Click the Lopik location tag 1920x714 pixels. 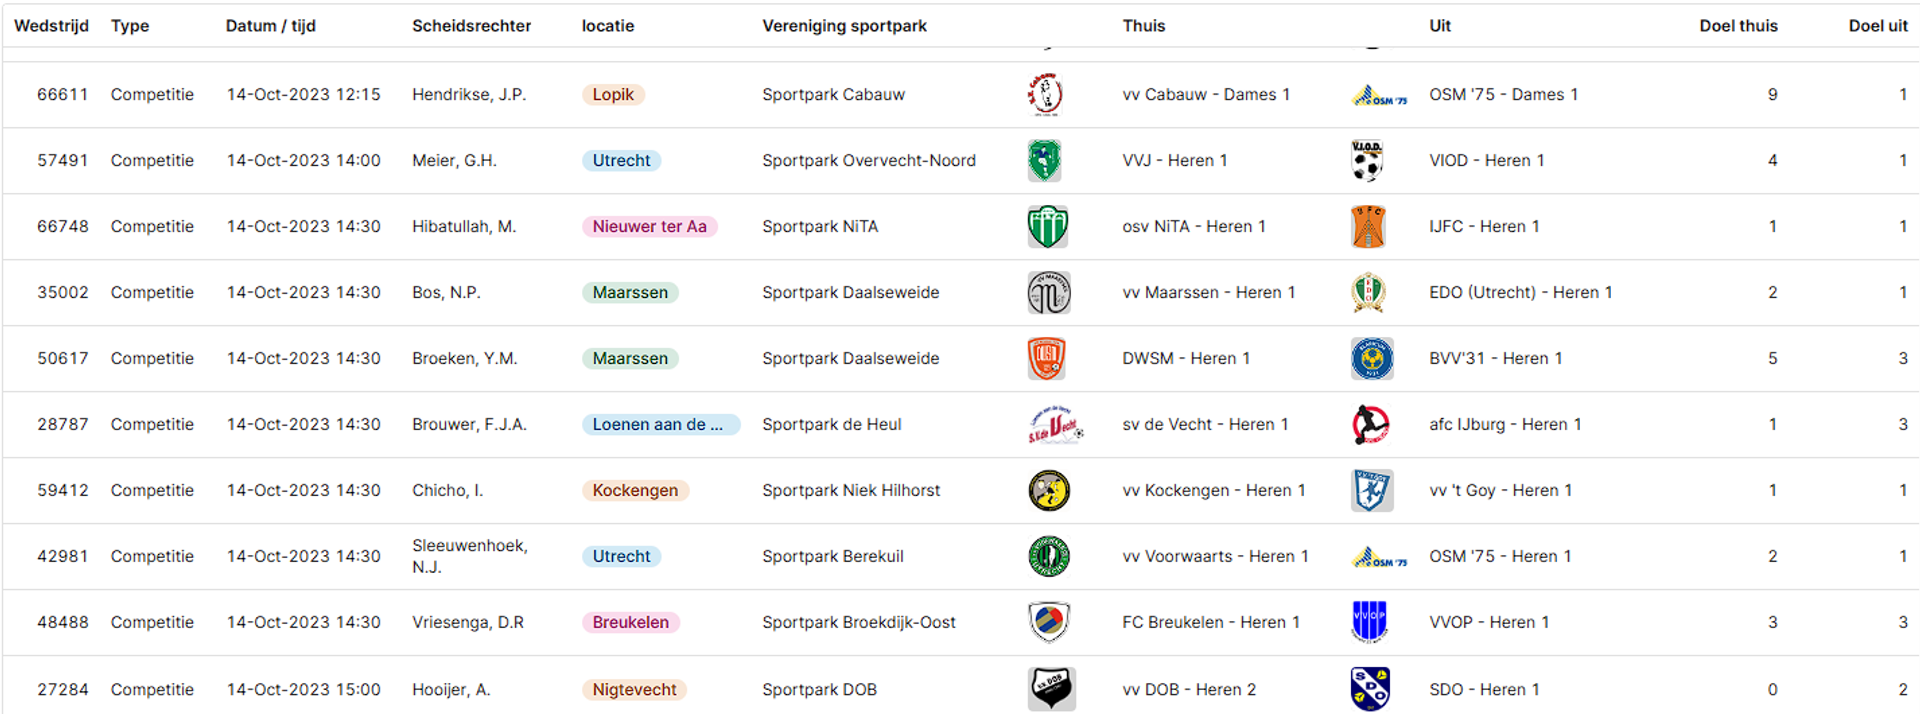613,95
